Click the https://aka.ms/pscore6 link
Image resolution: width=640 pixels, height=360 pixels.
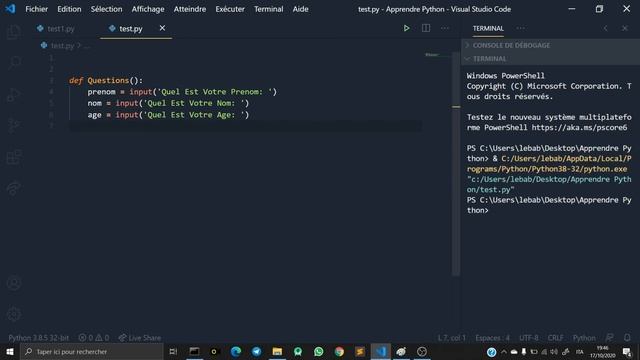[x=579, y=127]
